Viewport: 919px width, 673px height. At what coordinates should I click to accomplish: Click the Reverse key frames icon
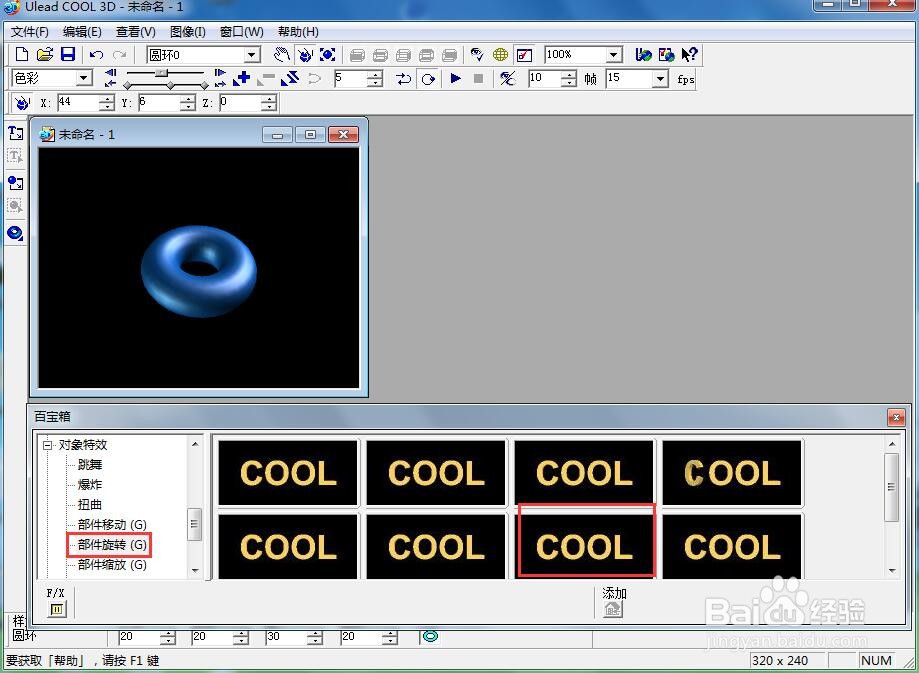pyautogui.click(x=290, y=79)
